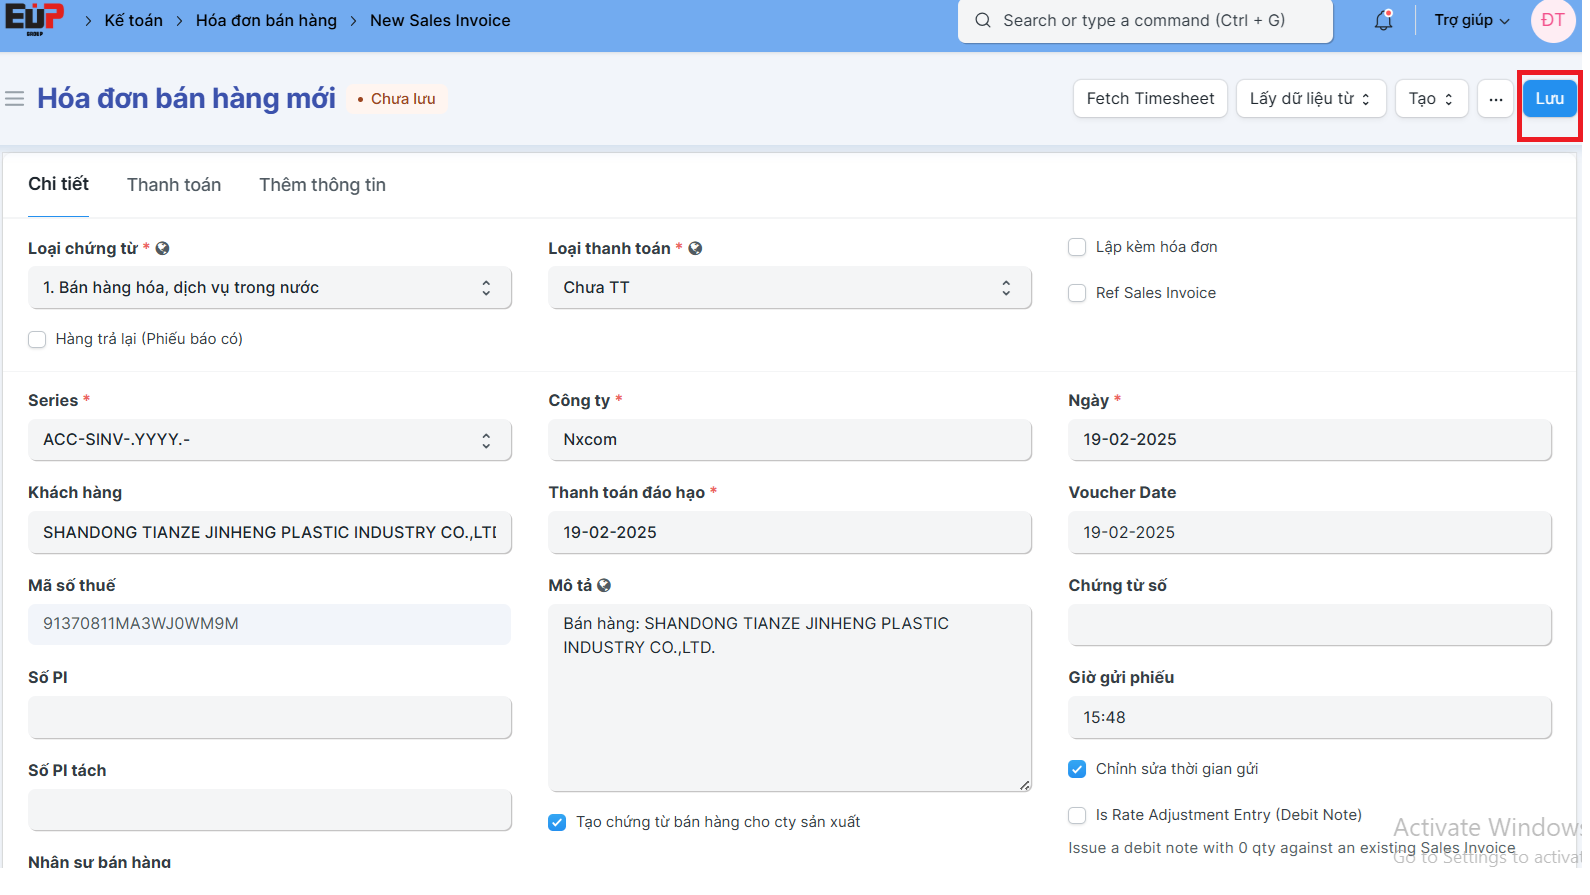Expand the Loại chứng từ dropdown
1590x895 pixels.
coord(269,288)
